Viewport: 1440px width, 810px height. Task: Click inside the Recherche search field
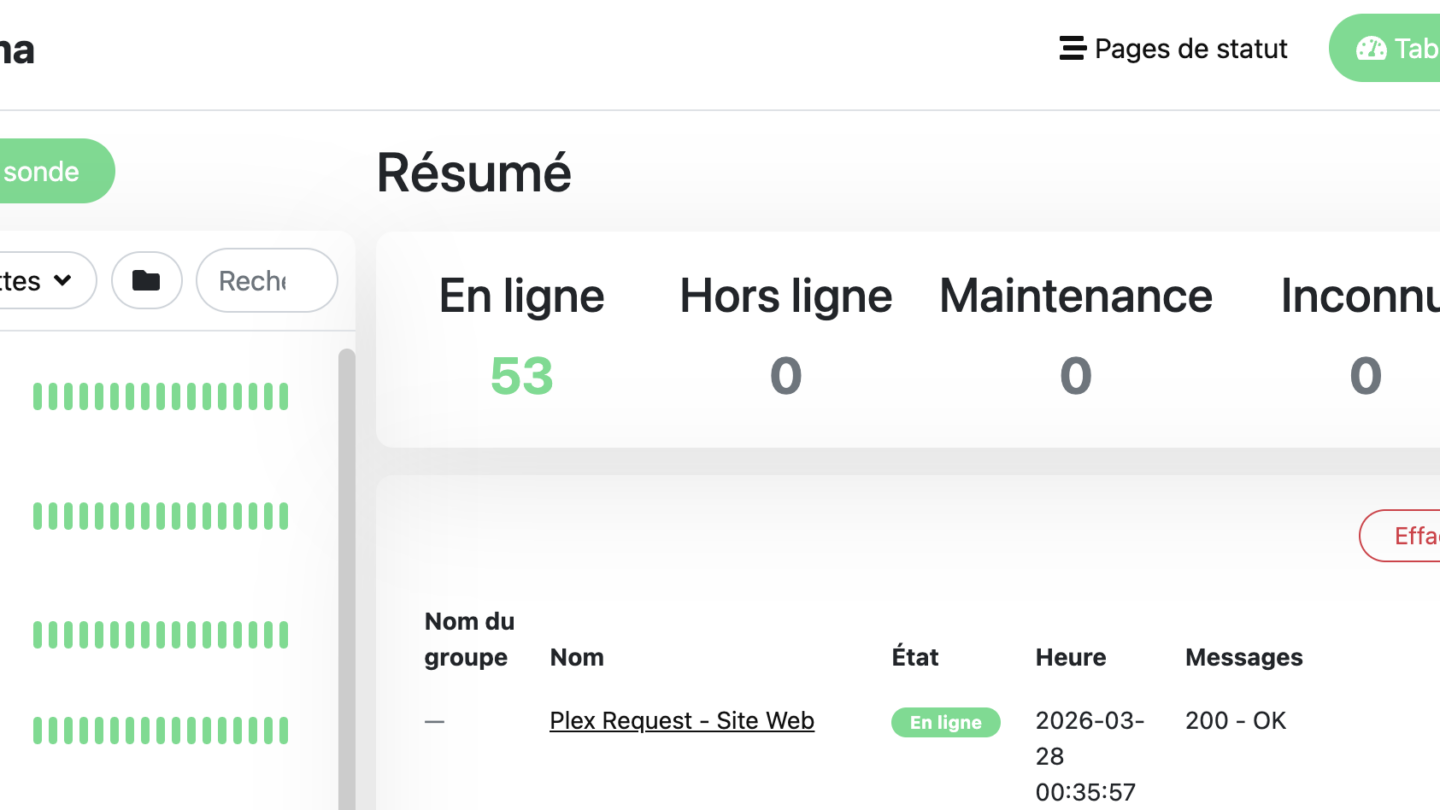click(265, 280)
